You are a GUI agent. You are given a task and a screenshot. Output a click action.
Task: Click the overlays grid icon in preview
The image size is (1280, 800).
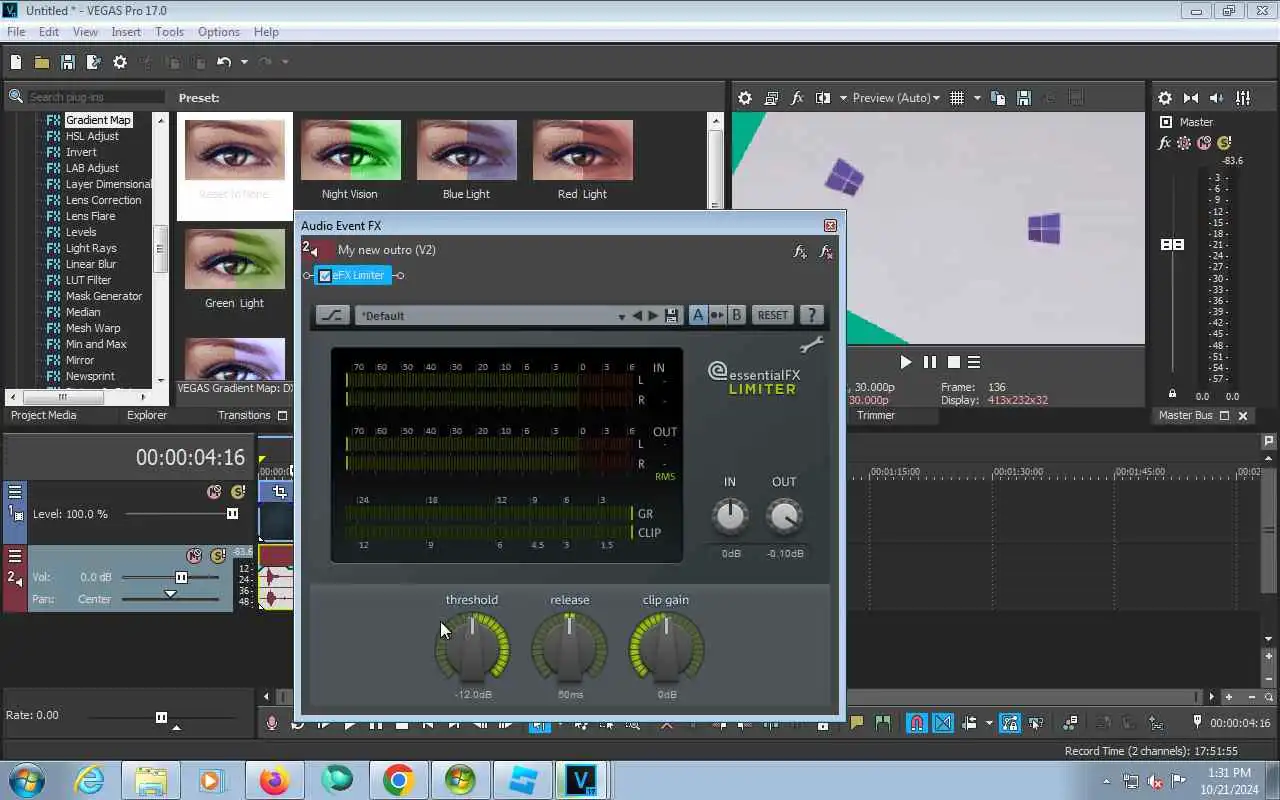pos(957,98)
